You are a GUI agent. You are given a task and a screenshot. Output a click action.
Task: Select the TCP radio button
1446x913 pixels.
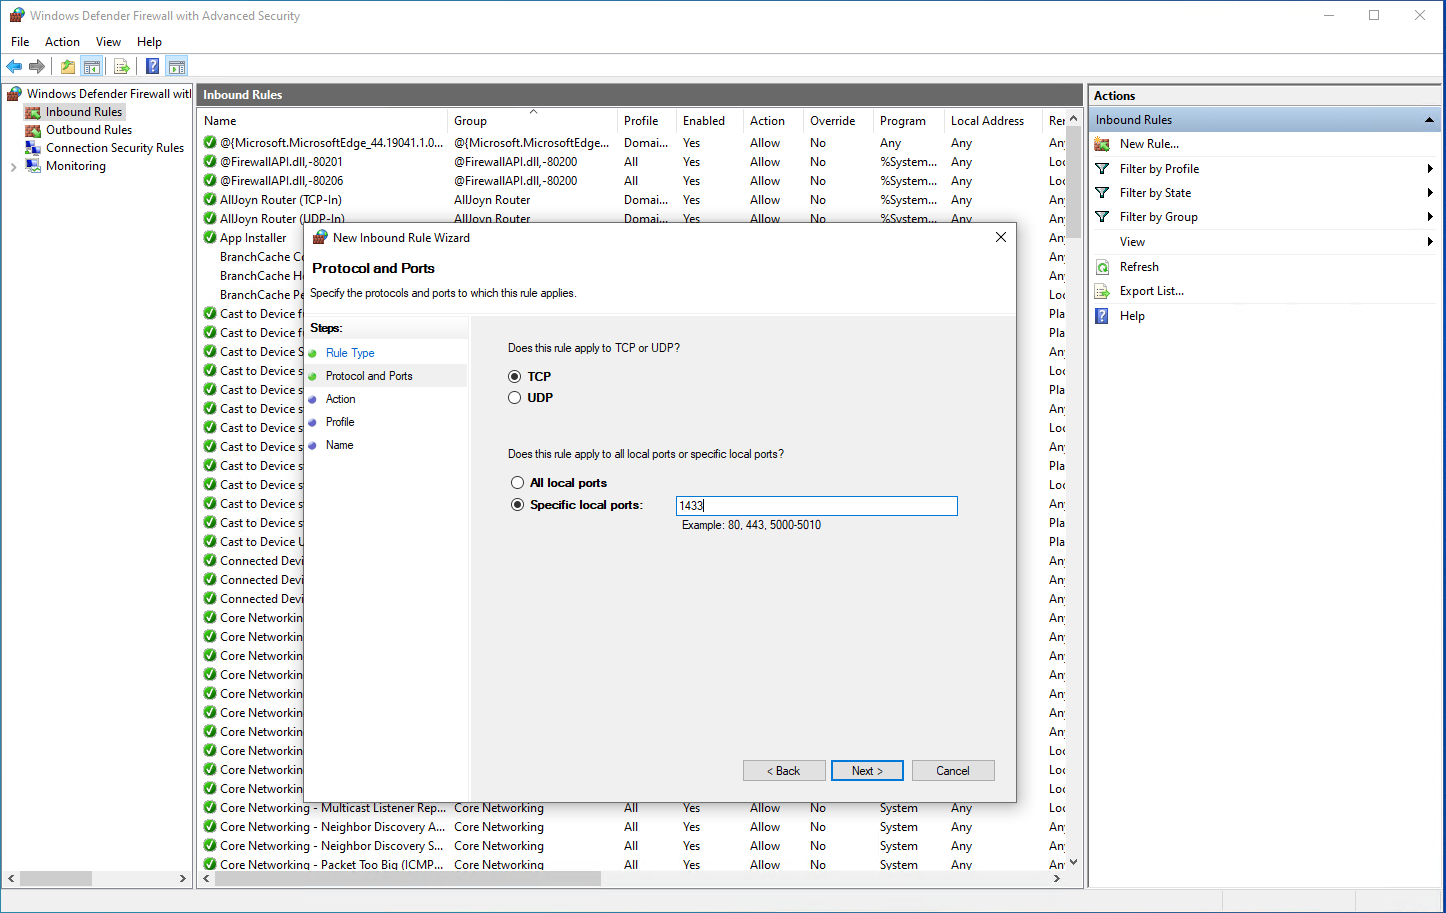(x=515, y=377)
